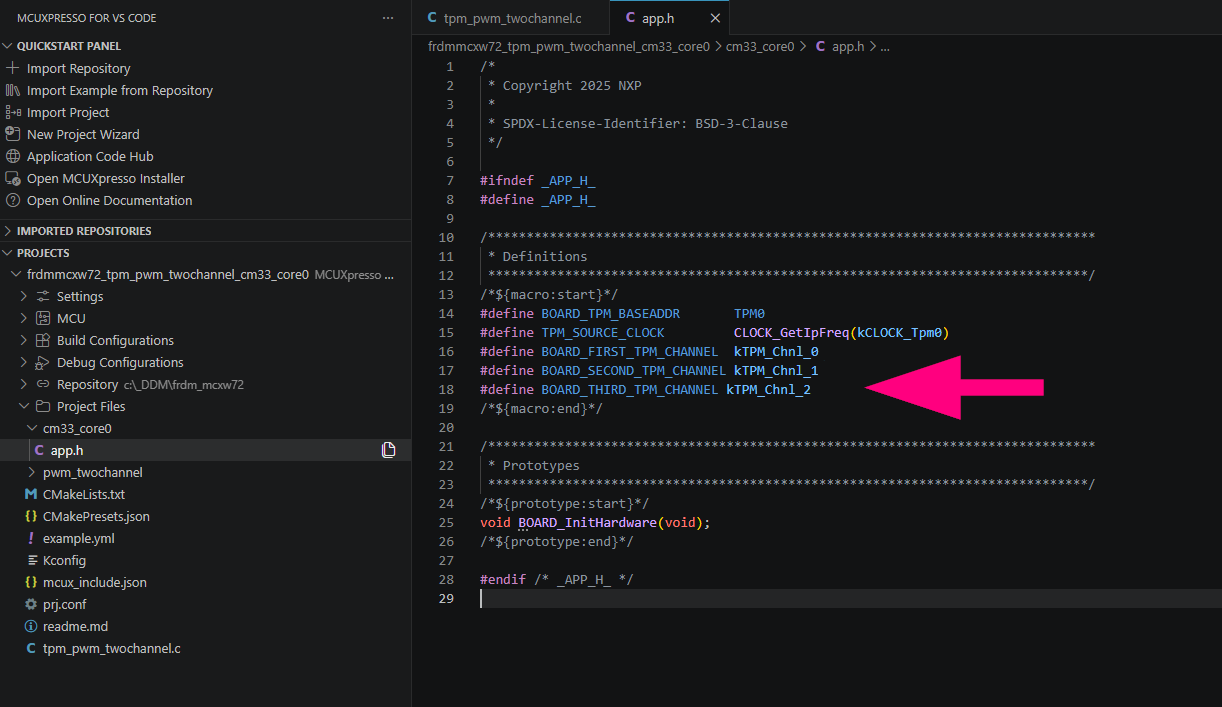Click the Project Files folder icon
Viewport: 1222px width, 707px height.
point(43,406)
